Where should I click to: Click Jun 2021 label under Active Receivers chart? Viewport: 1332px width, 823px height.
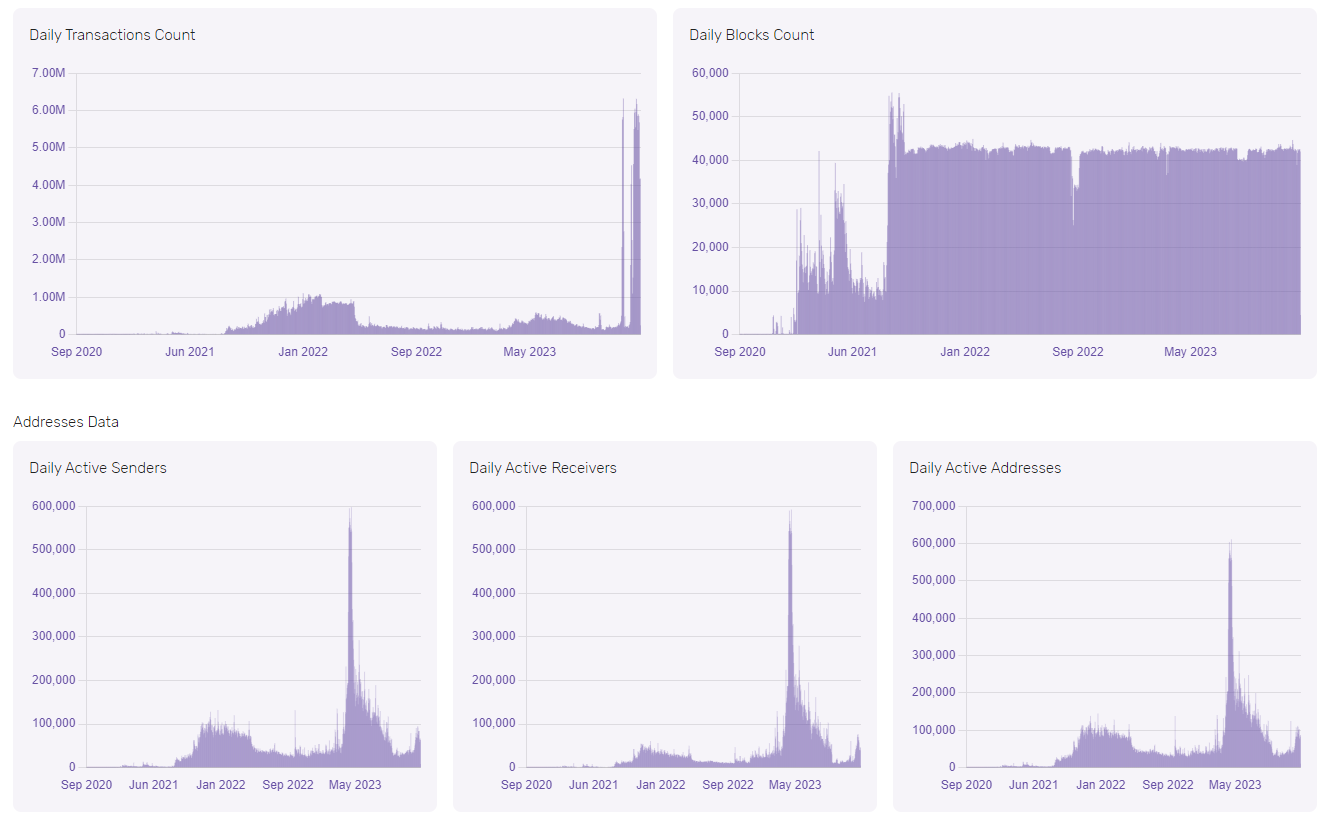point(593,785)
